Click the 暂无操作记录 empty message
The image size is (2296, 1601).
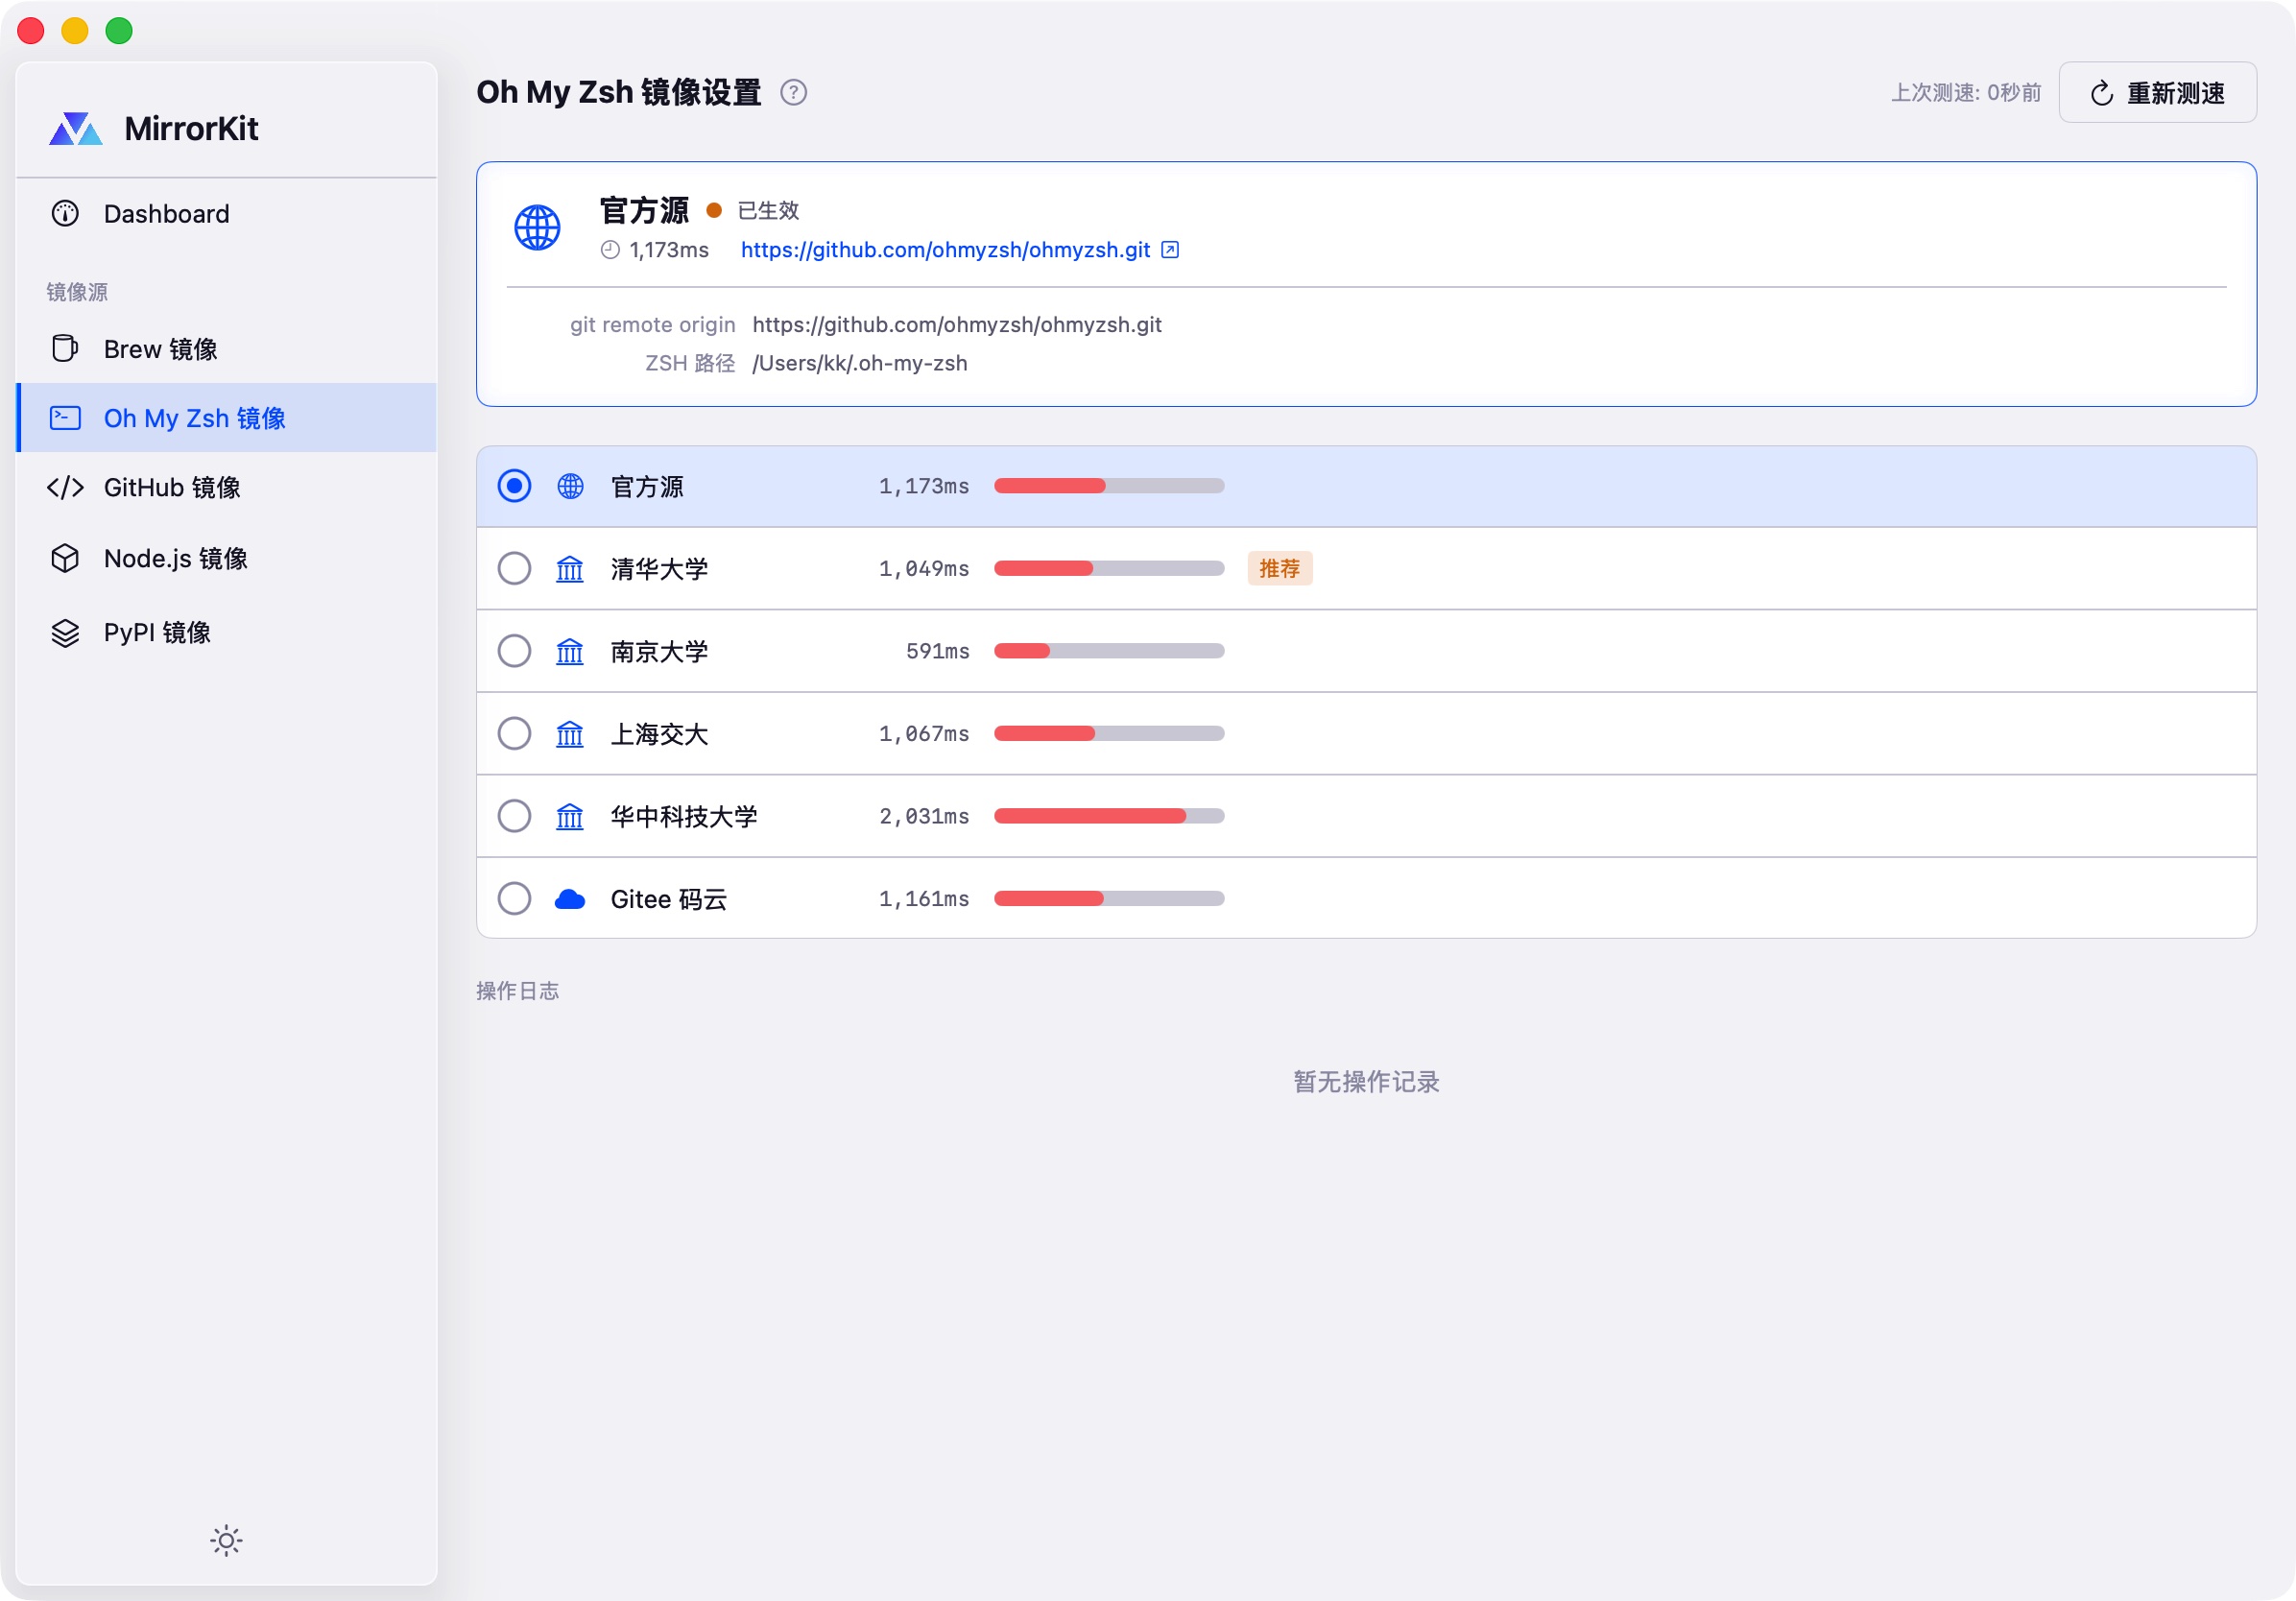1366,1082
